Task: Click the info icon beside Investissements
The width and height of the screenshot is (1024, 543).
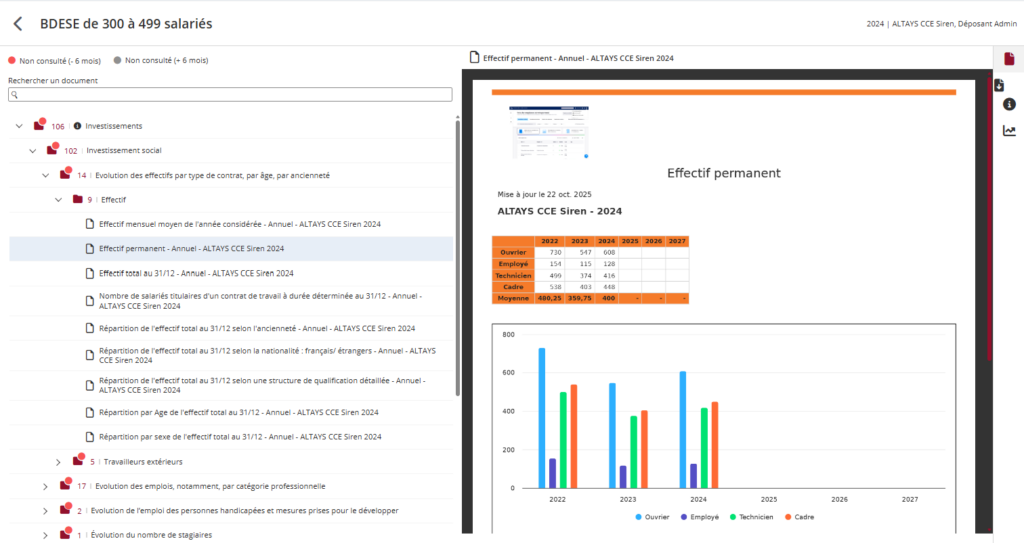Action: point(77,126)
